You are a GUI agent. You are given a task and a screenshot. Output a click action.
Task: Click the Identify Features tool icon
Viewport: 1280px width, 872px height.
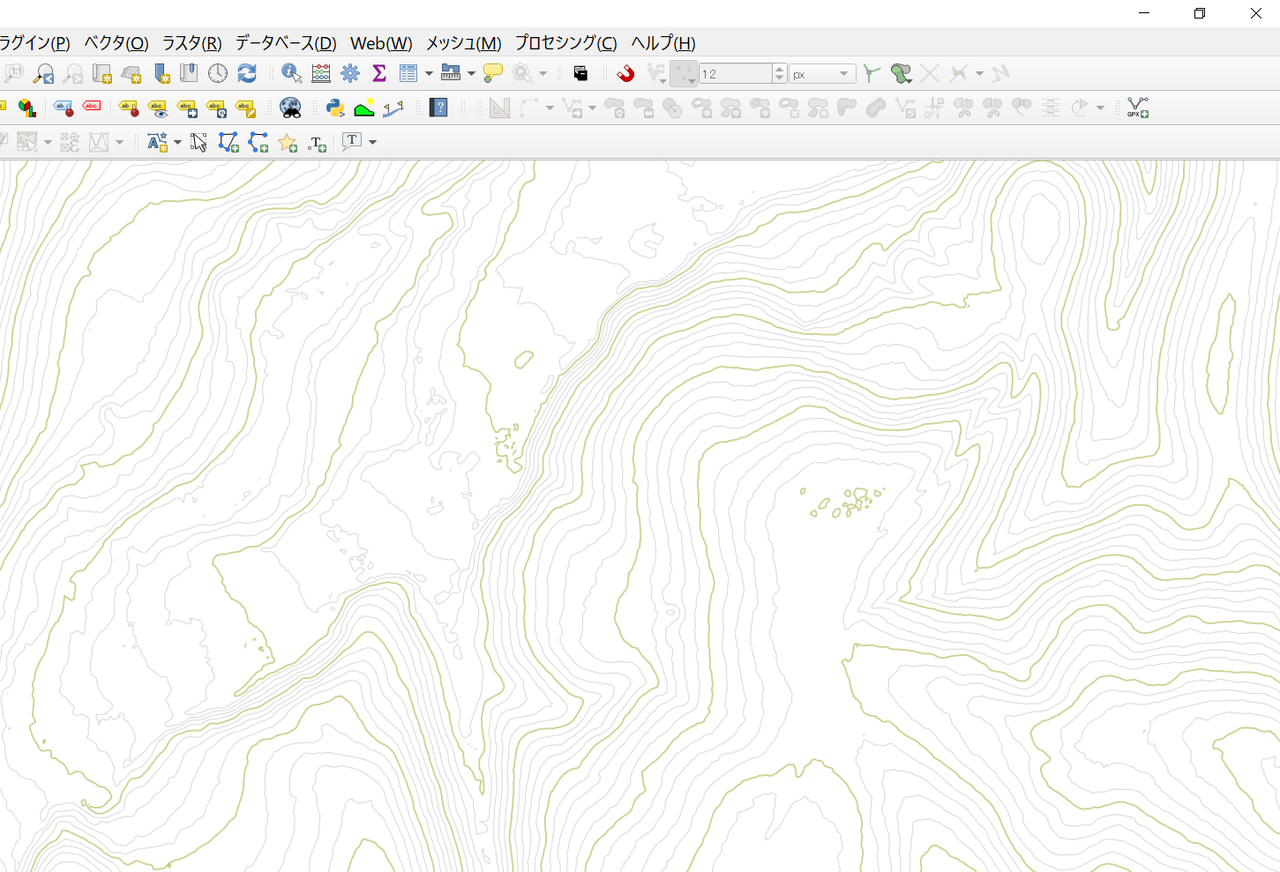point(291,73)
